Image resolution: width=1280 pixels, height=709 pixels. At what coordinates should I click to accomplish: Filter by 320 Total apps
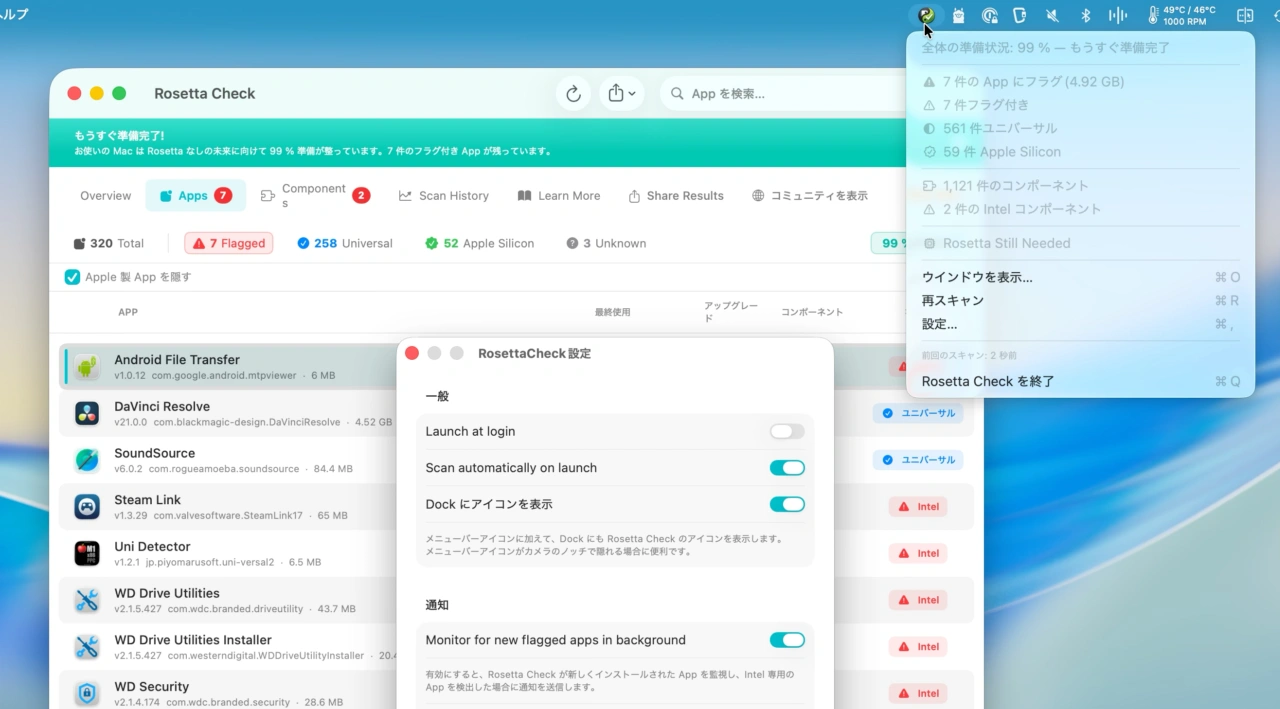[x=108, y=243]
